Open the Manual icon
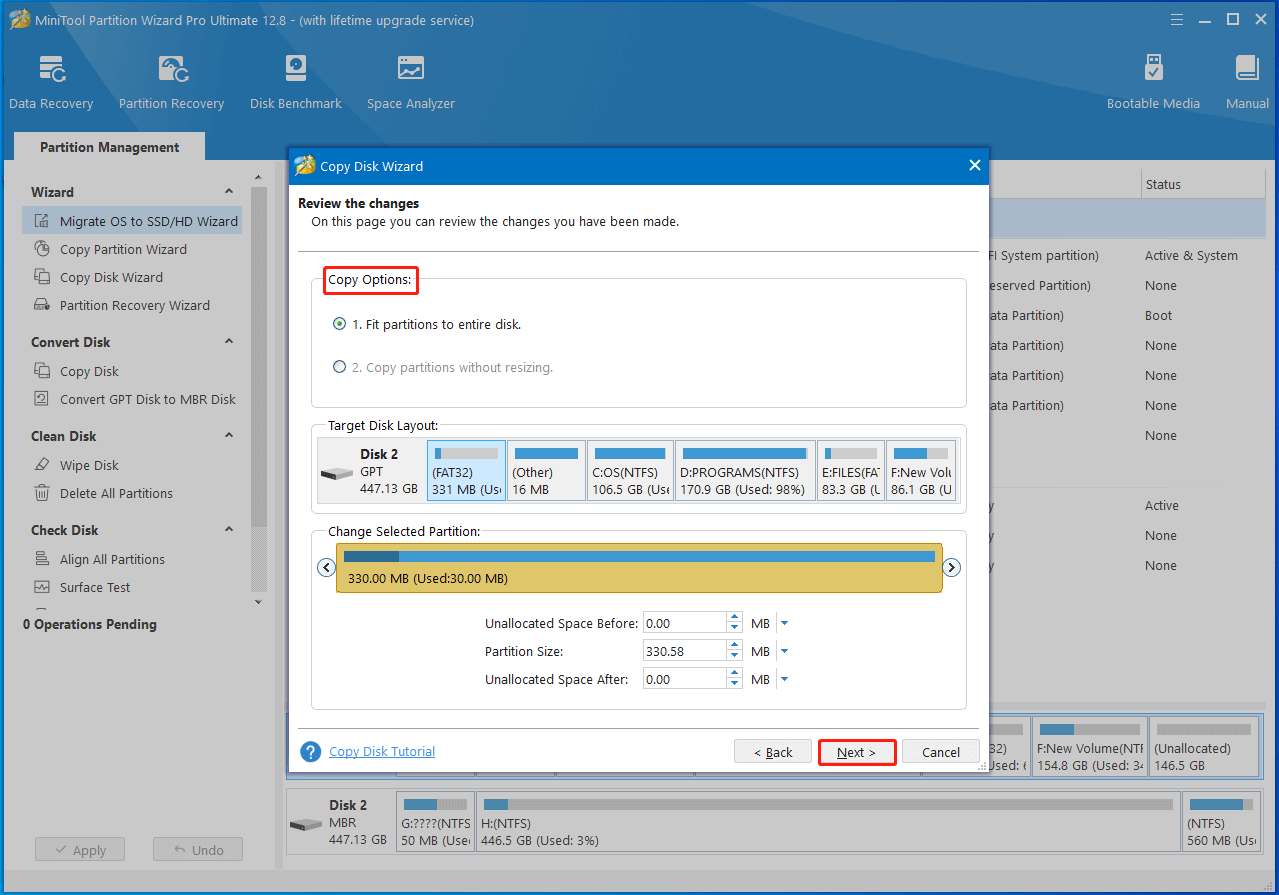This screenshot has height=895, width=1279. [x=1247, y=69]
